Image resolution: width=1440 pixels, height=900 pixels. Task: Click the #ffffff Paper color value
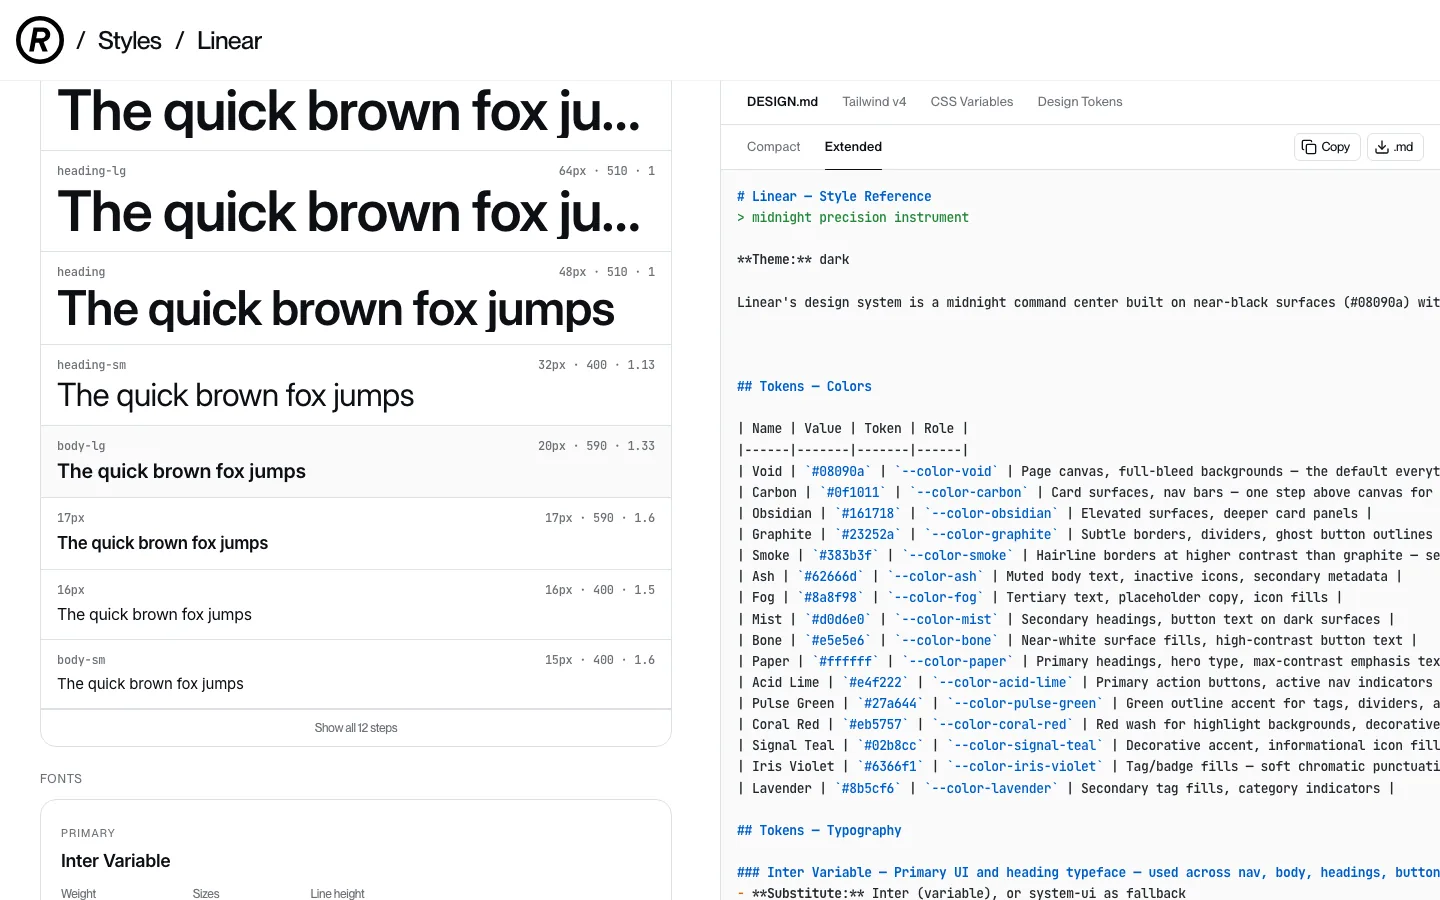point(846,662)
